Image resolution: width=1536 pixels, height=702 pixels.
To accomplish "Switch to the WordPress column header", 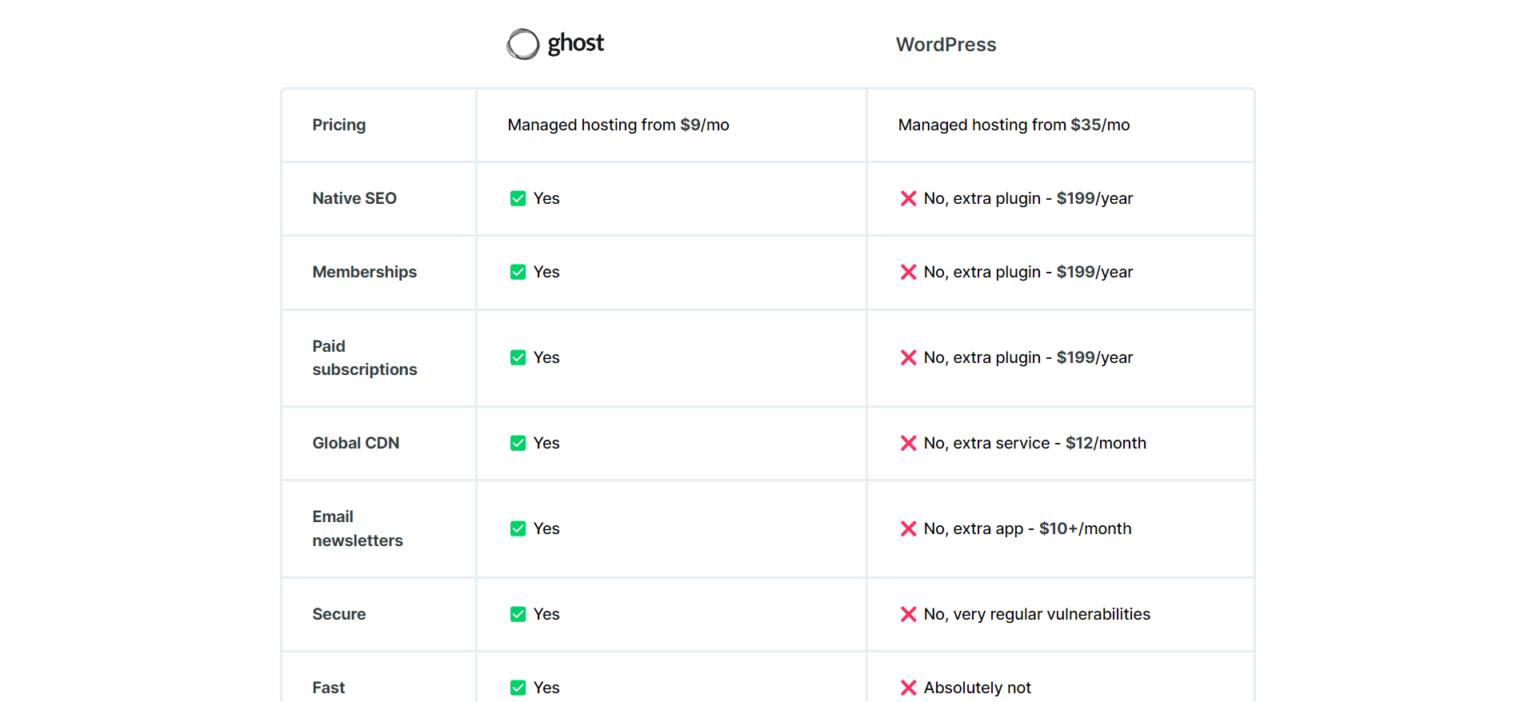I will (946, 44).
